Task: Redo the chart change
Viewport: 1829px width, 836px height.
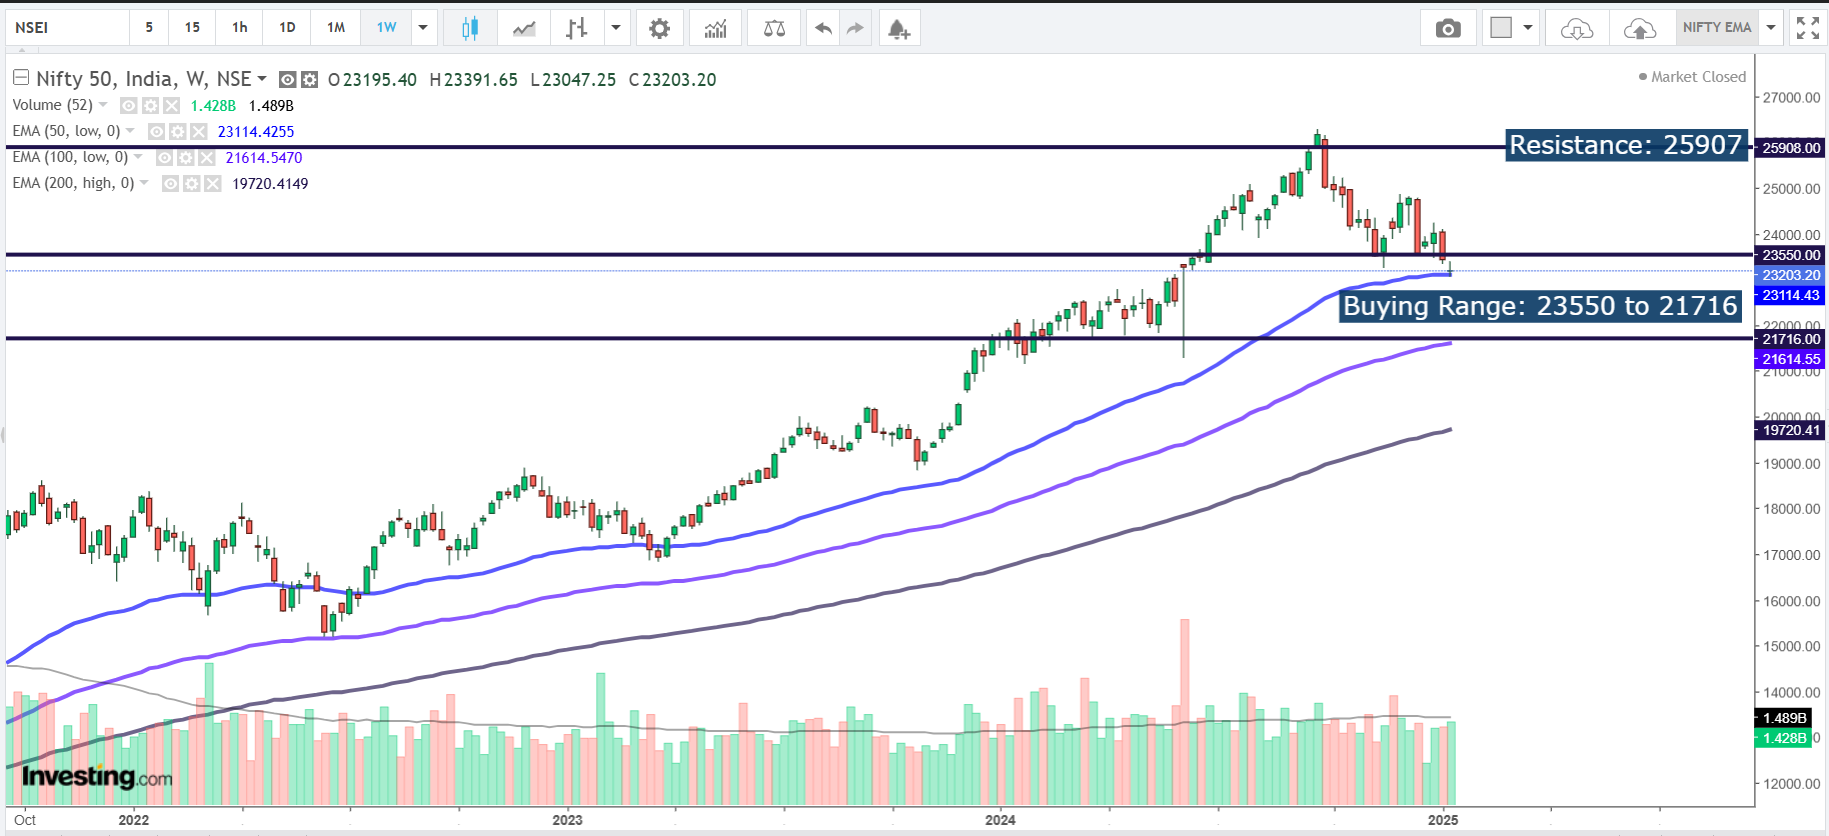Action: point(855,28)
